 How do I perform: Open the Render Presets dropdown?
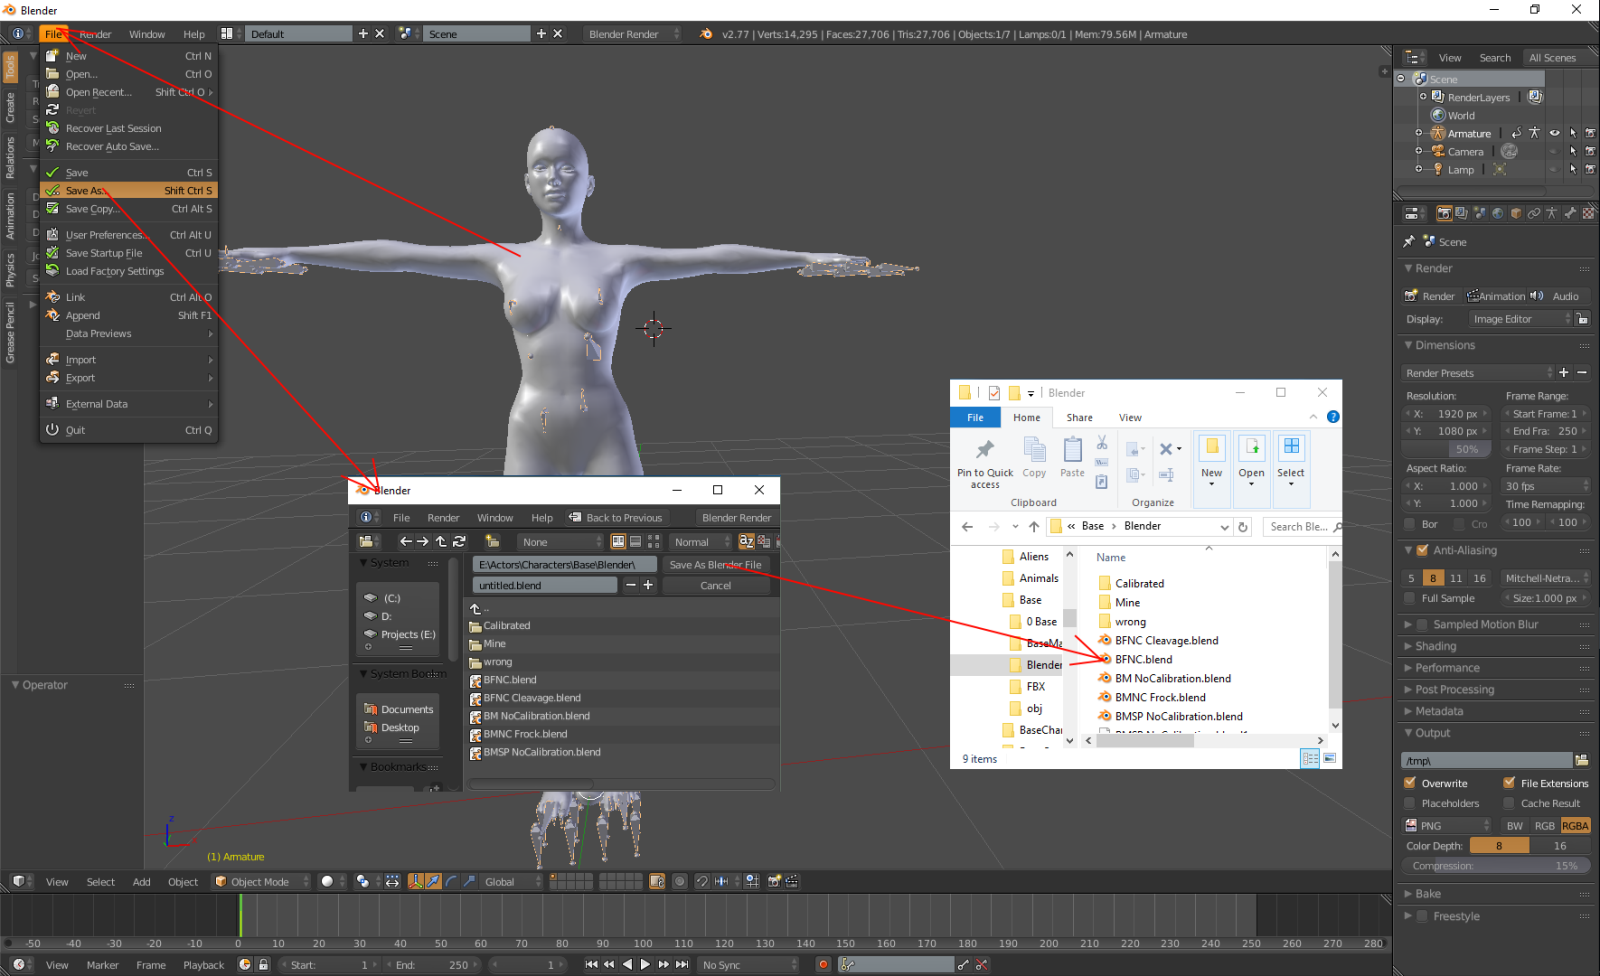tap(1478, 373)
